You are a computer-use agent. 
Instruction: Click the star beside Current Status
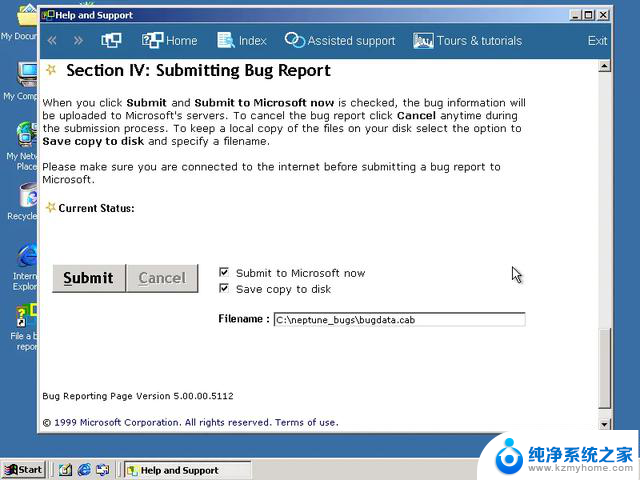coord(50,207)
